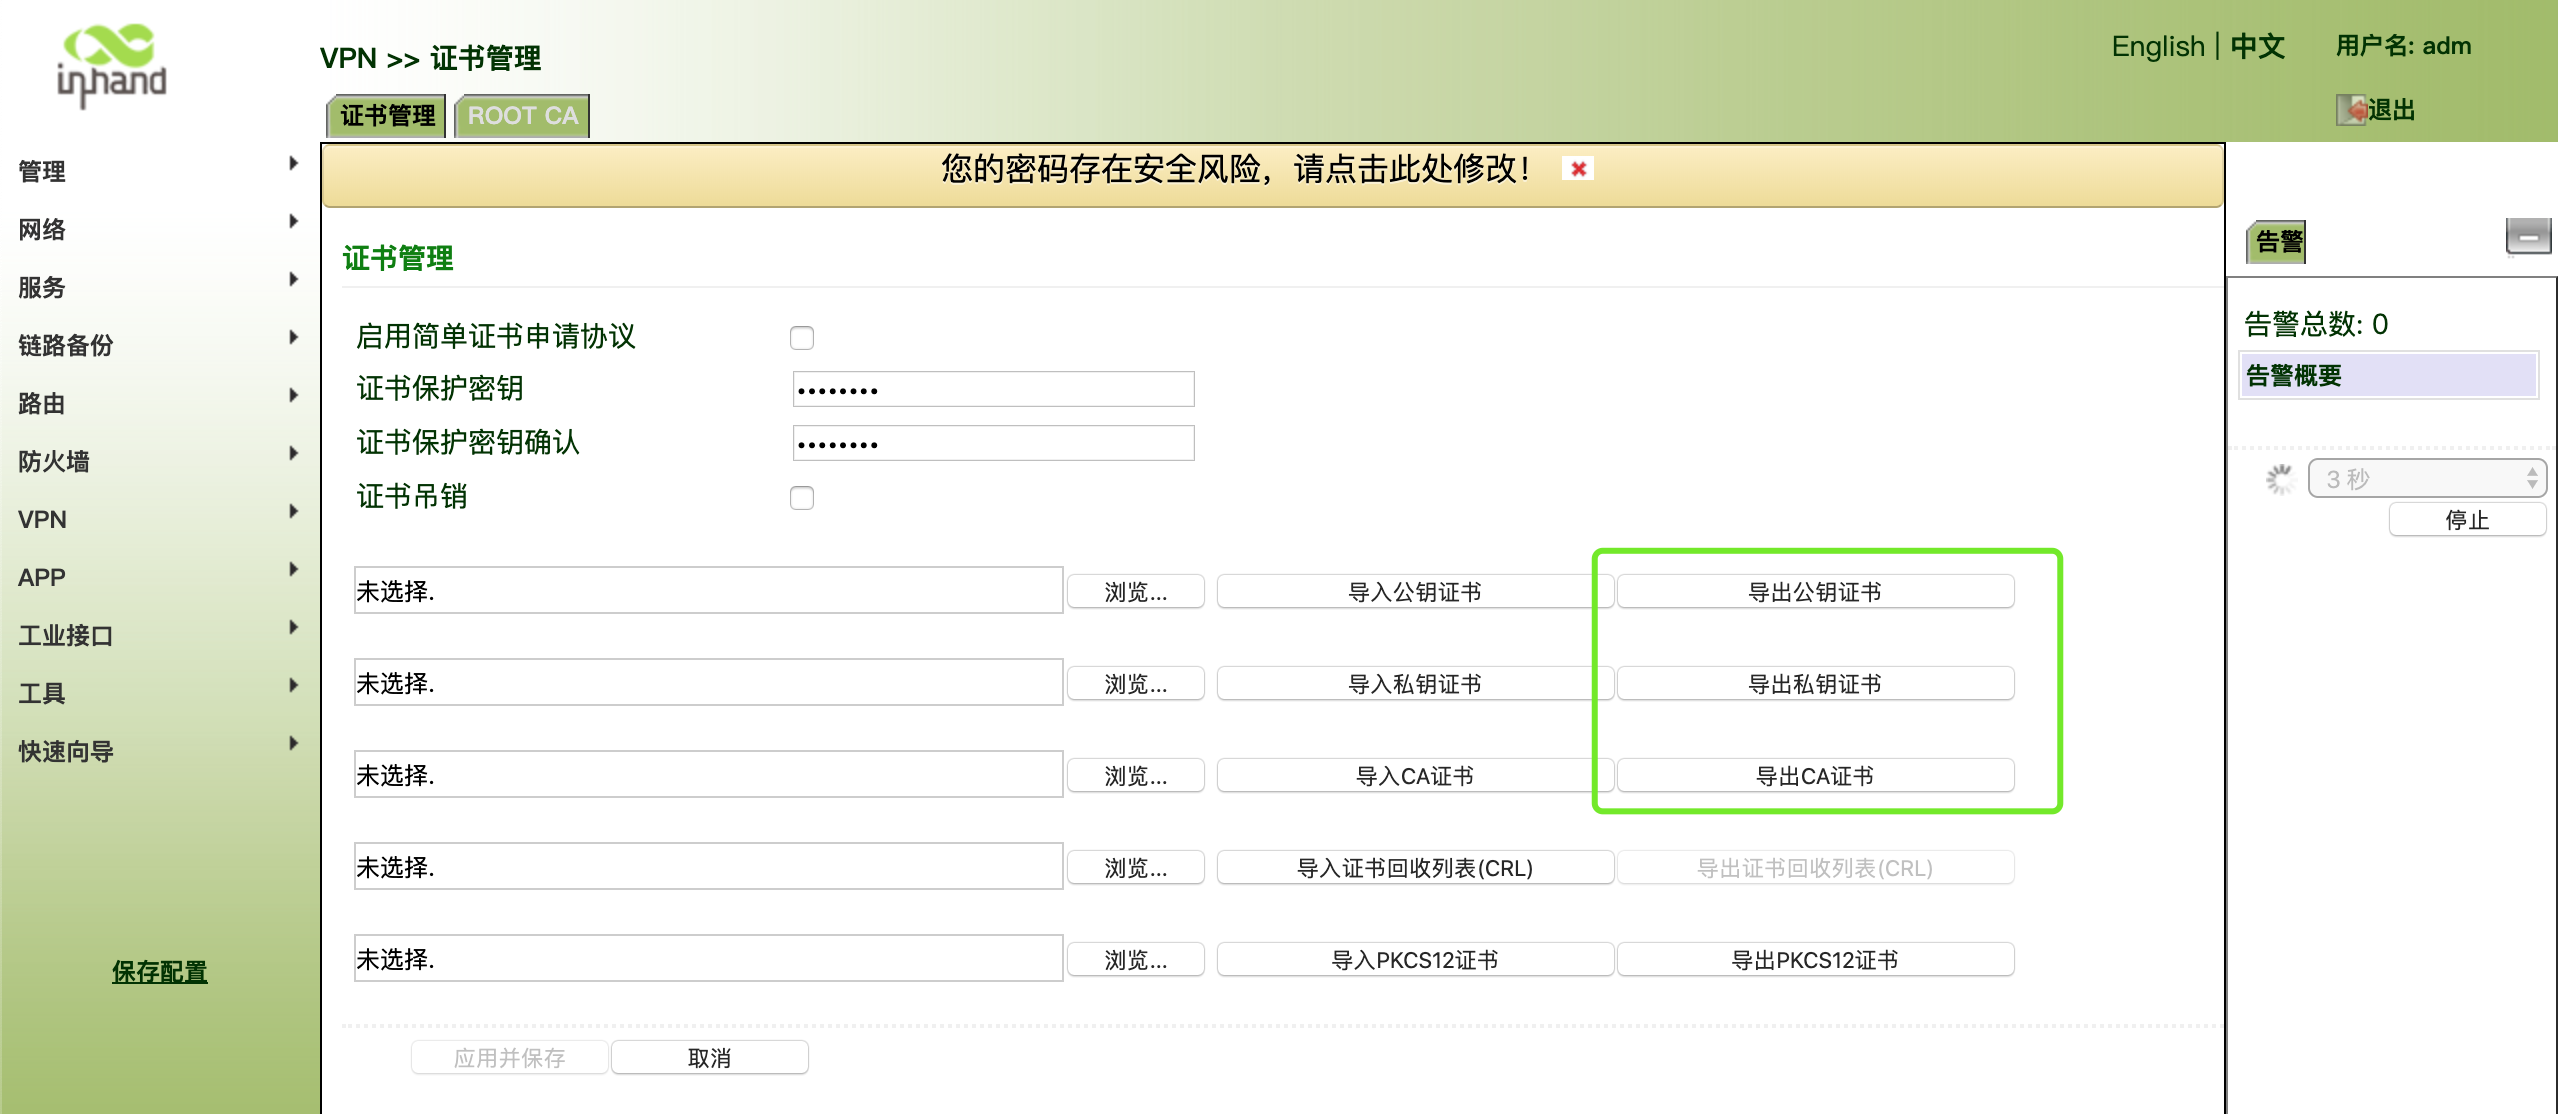Viewport: 2558px width, 1114px height.
Task: Toggle the 证书吊销 checkbox
Action: click(801, 498)
